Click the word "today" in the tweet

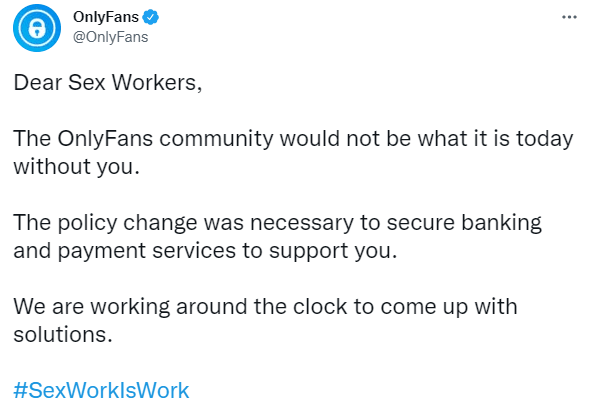545,139
